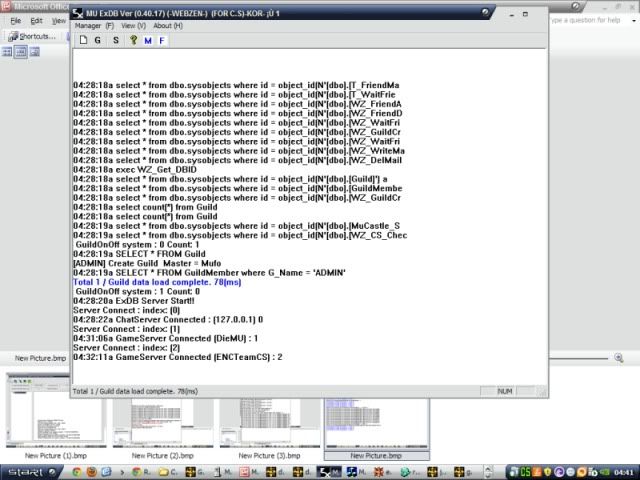Open the View (V) menu in ExDB
640x480 pixels.
(133, 25)
